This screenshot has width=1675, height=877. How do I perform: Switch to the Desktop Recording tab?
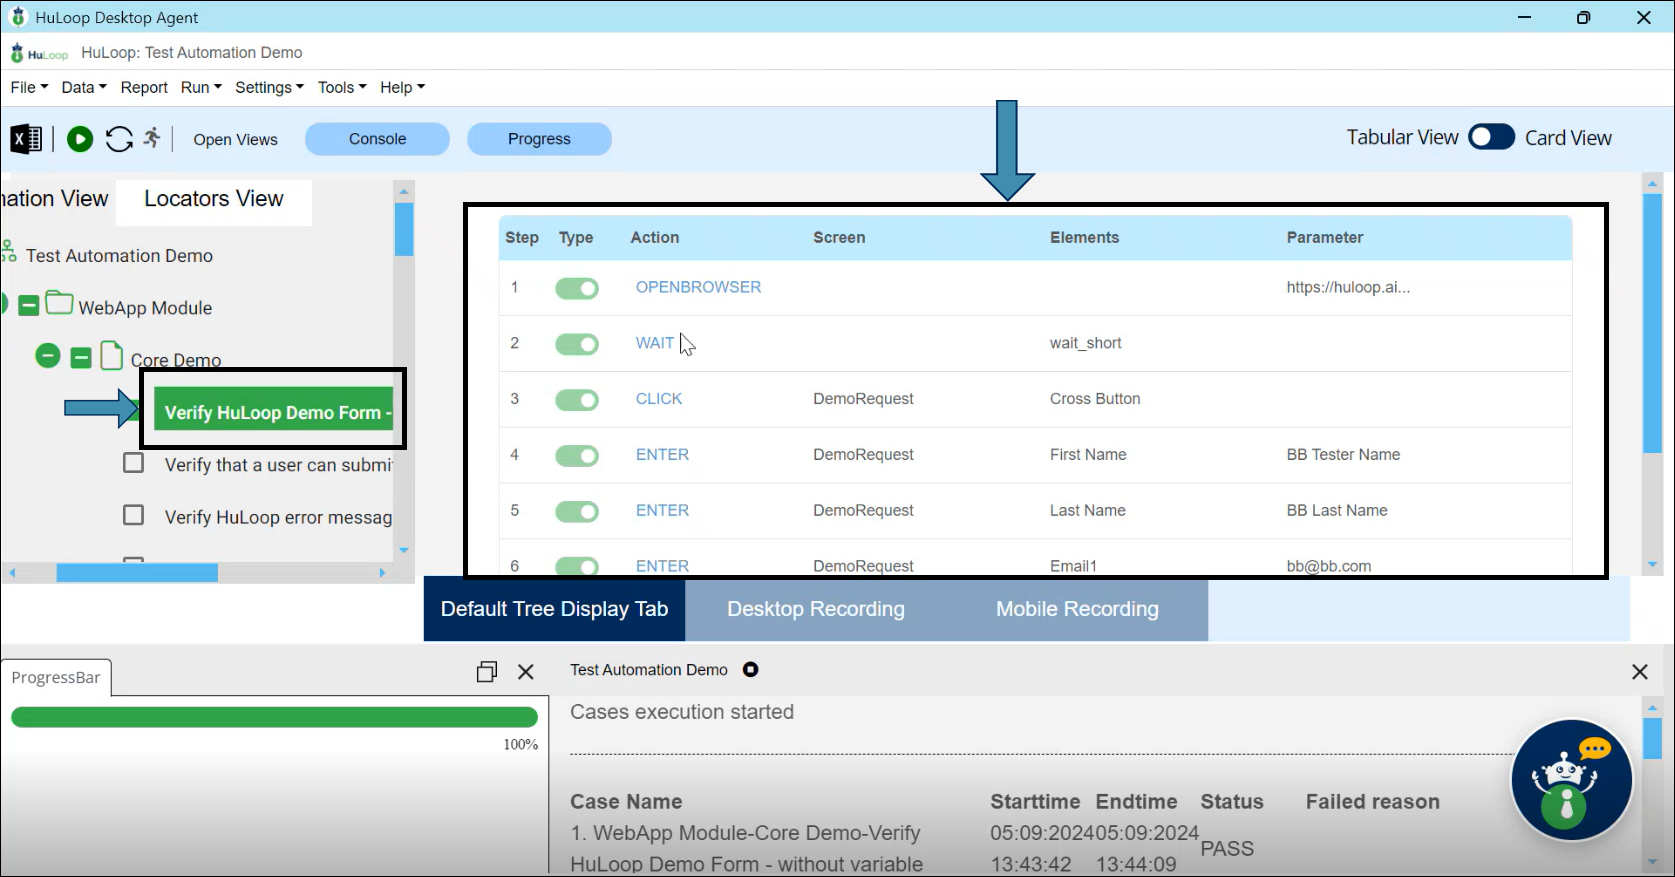point(815,609)
